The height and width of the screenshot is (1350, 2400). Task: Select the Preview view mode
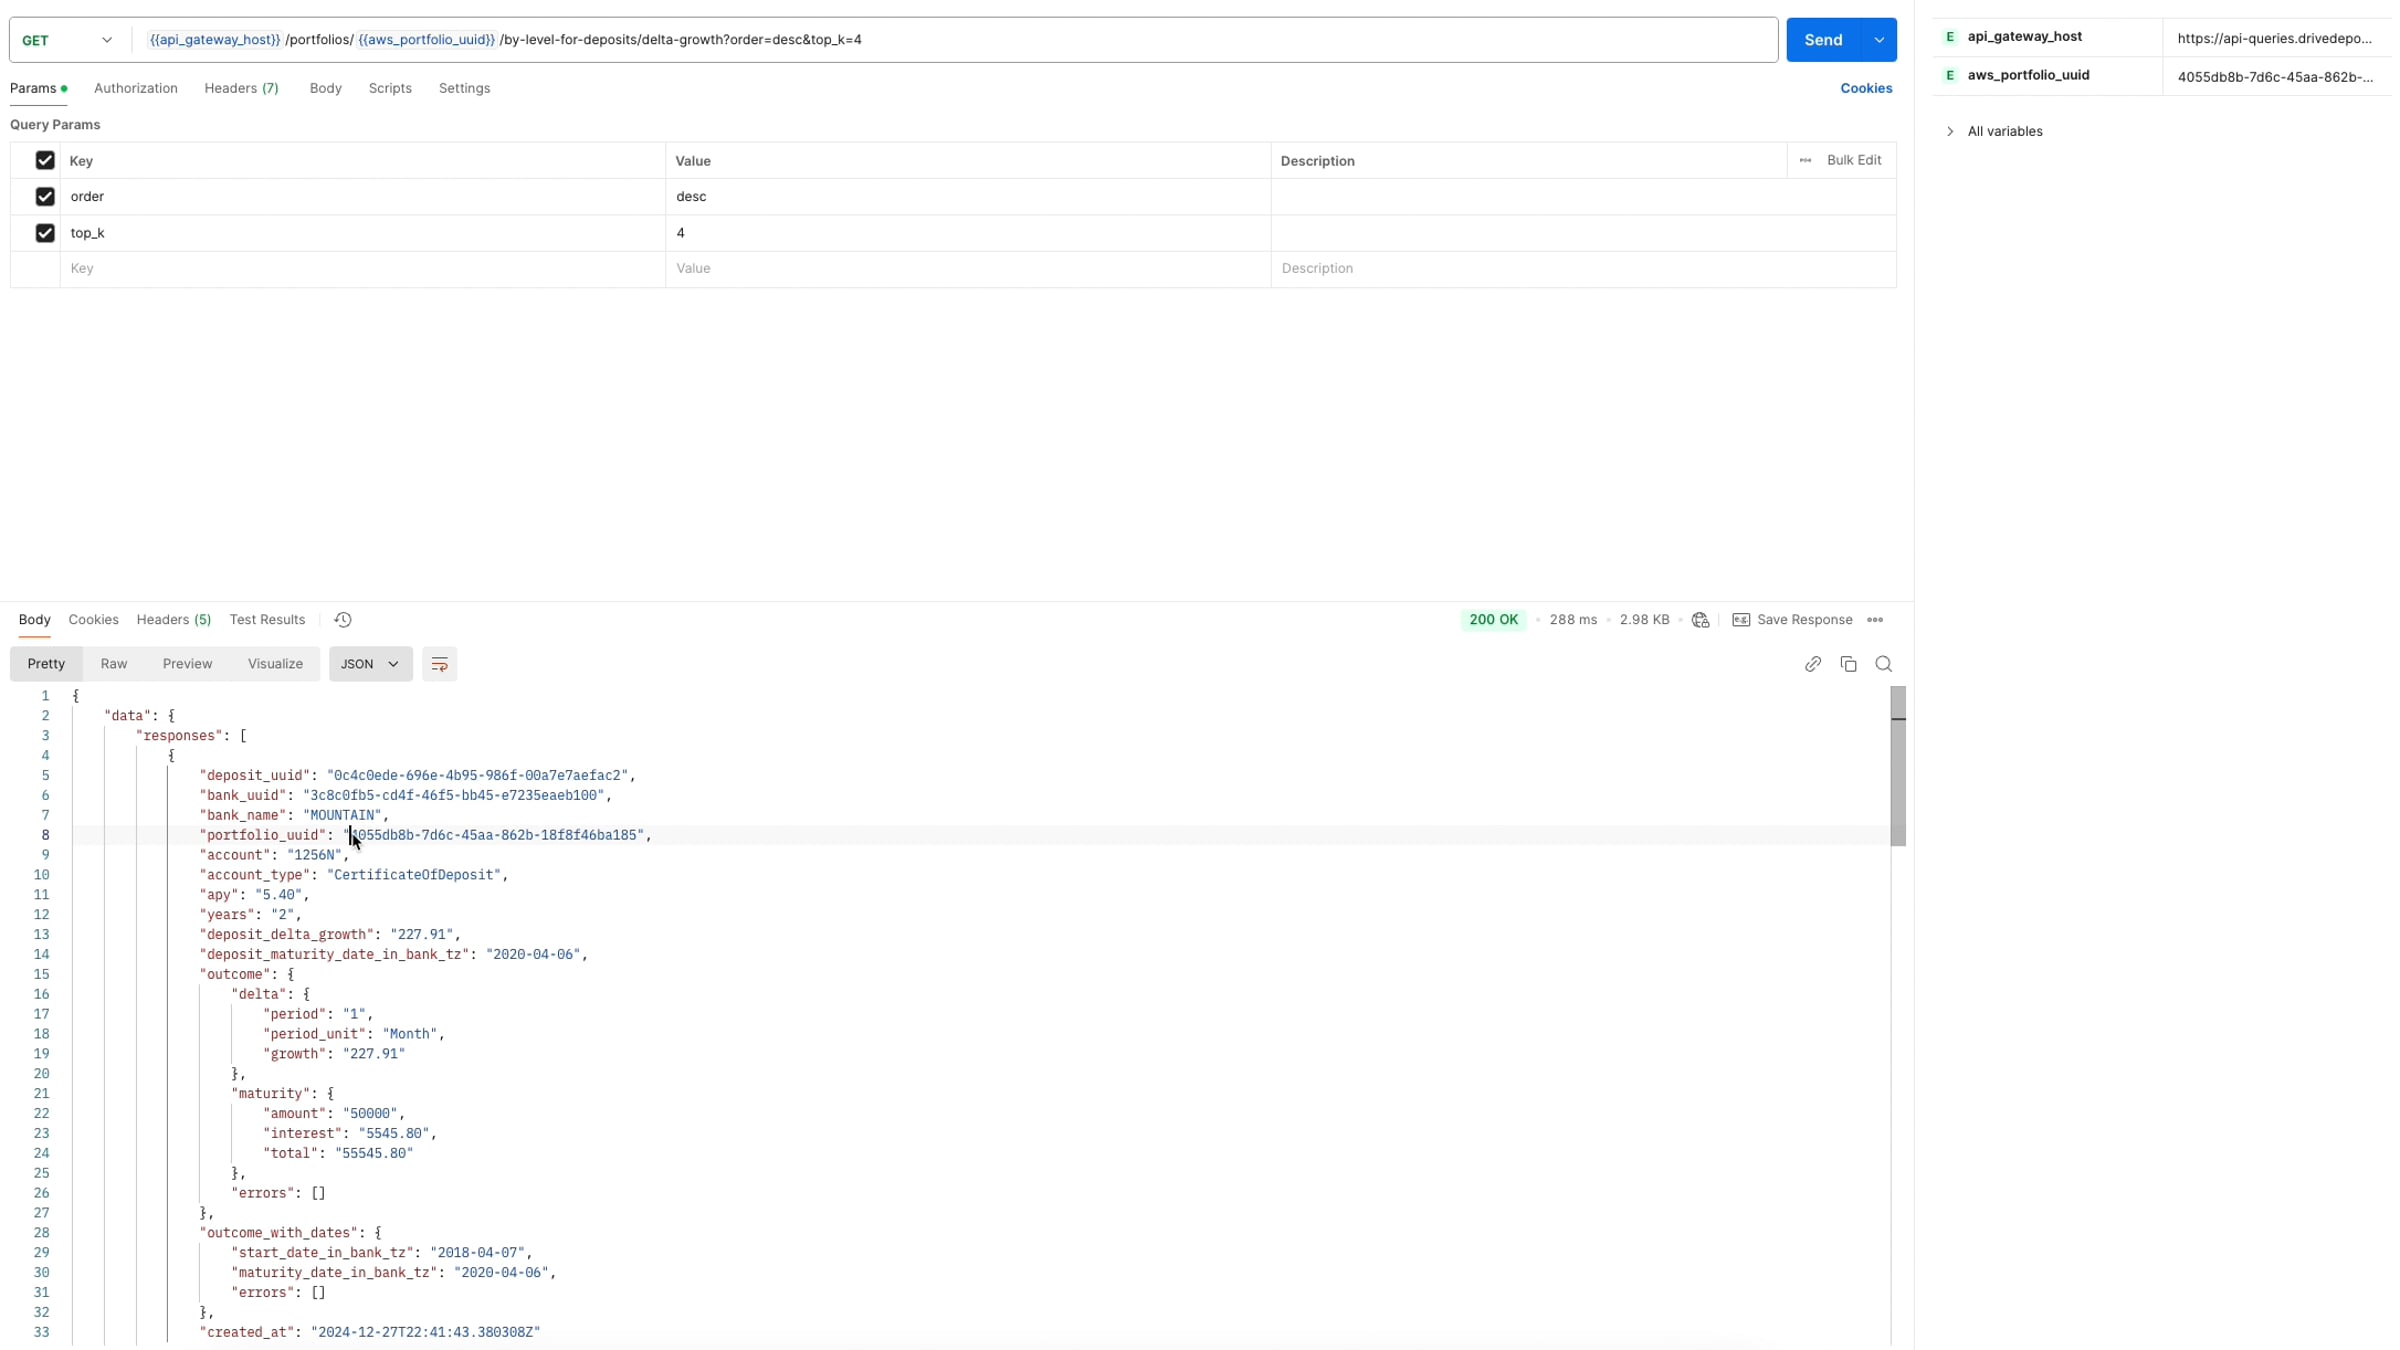pos(188,664)
